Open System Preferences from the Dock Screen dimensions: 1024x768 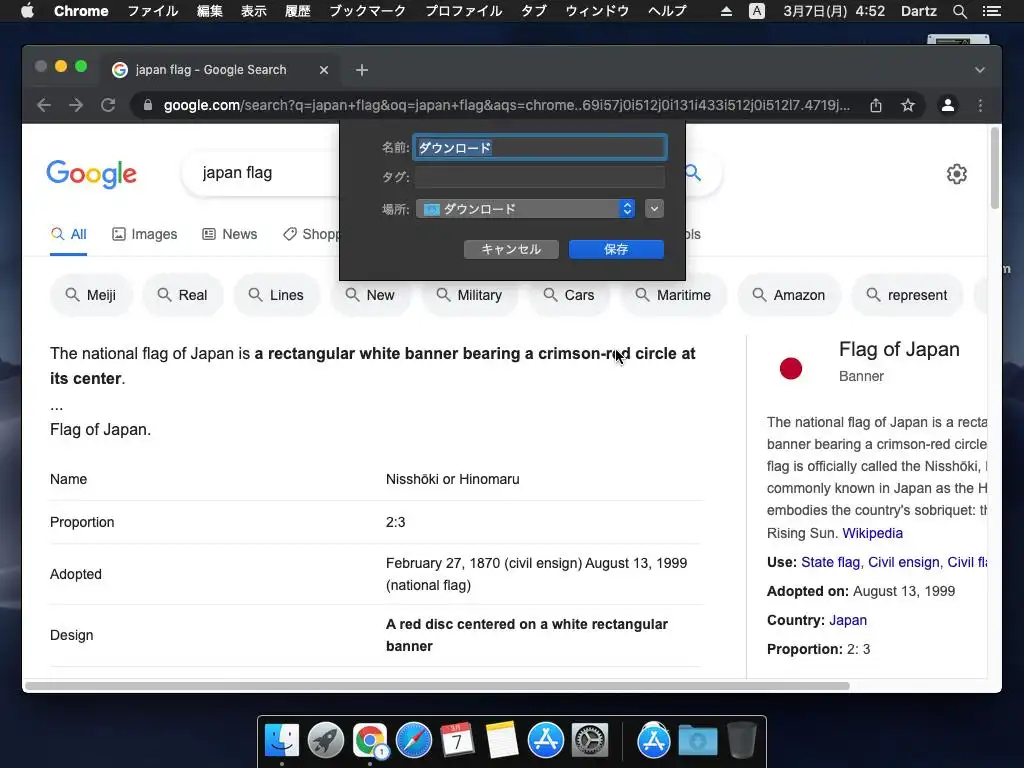[x=590, y=741]
